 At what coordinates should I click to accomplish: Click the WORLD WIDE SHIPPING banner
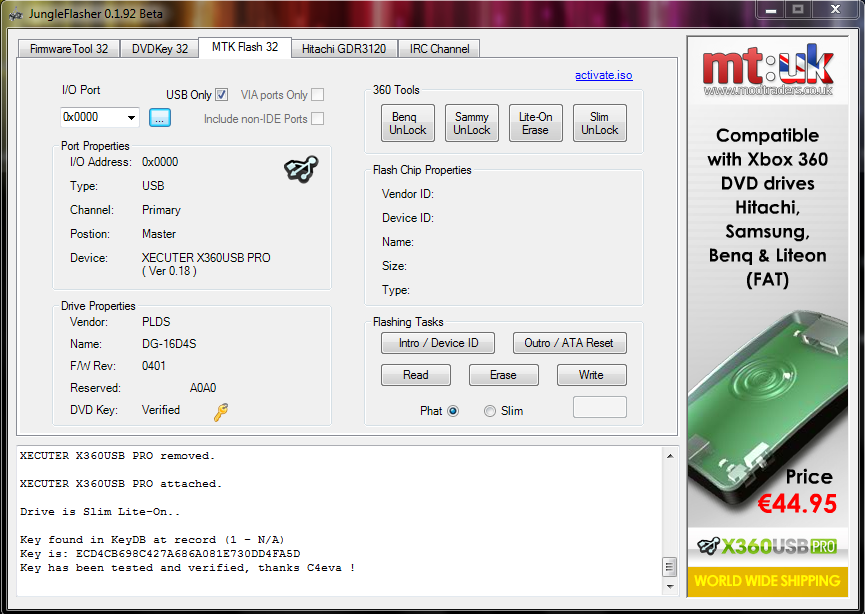(767, 581)
